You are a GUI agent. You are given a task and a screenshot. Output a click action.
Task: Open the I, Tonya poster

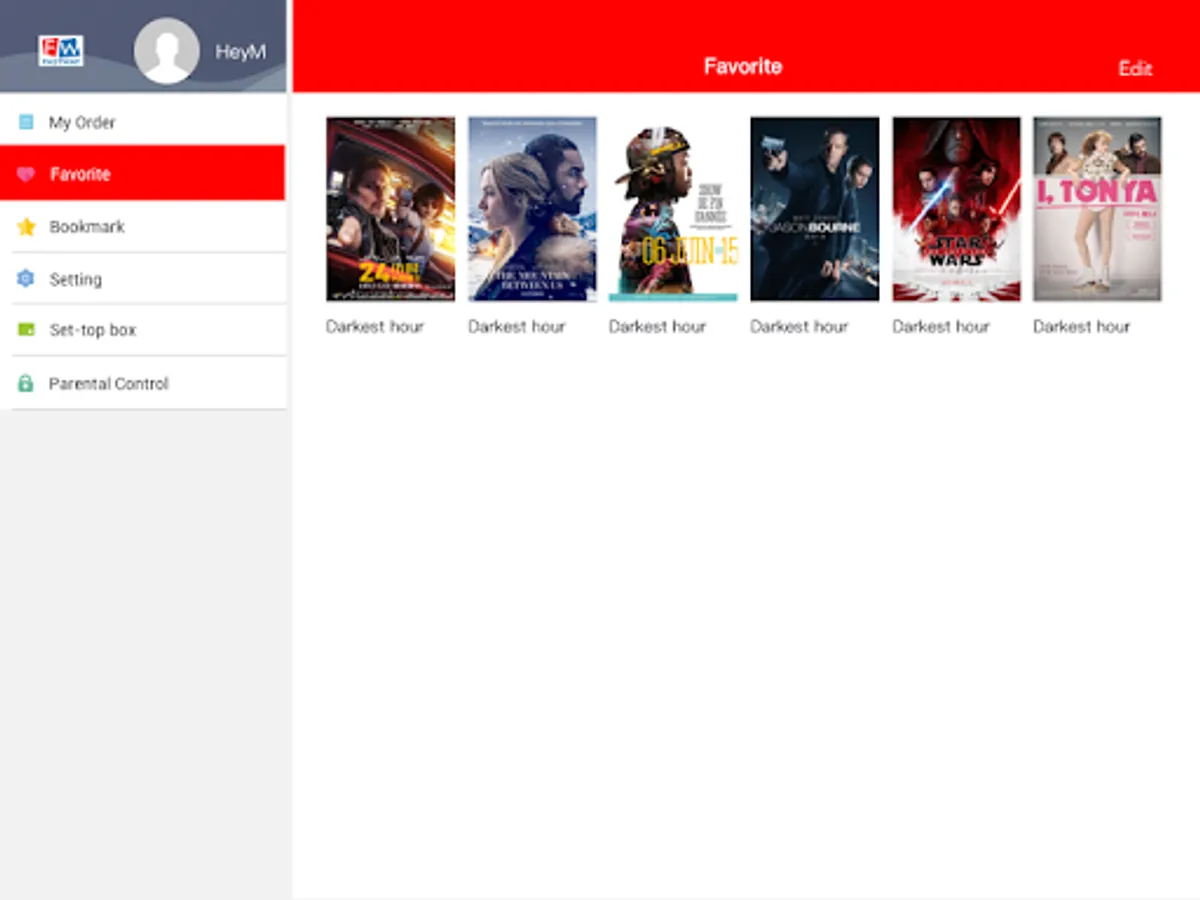(1097, 209)
